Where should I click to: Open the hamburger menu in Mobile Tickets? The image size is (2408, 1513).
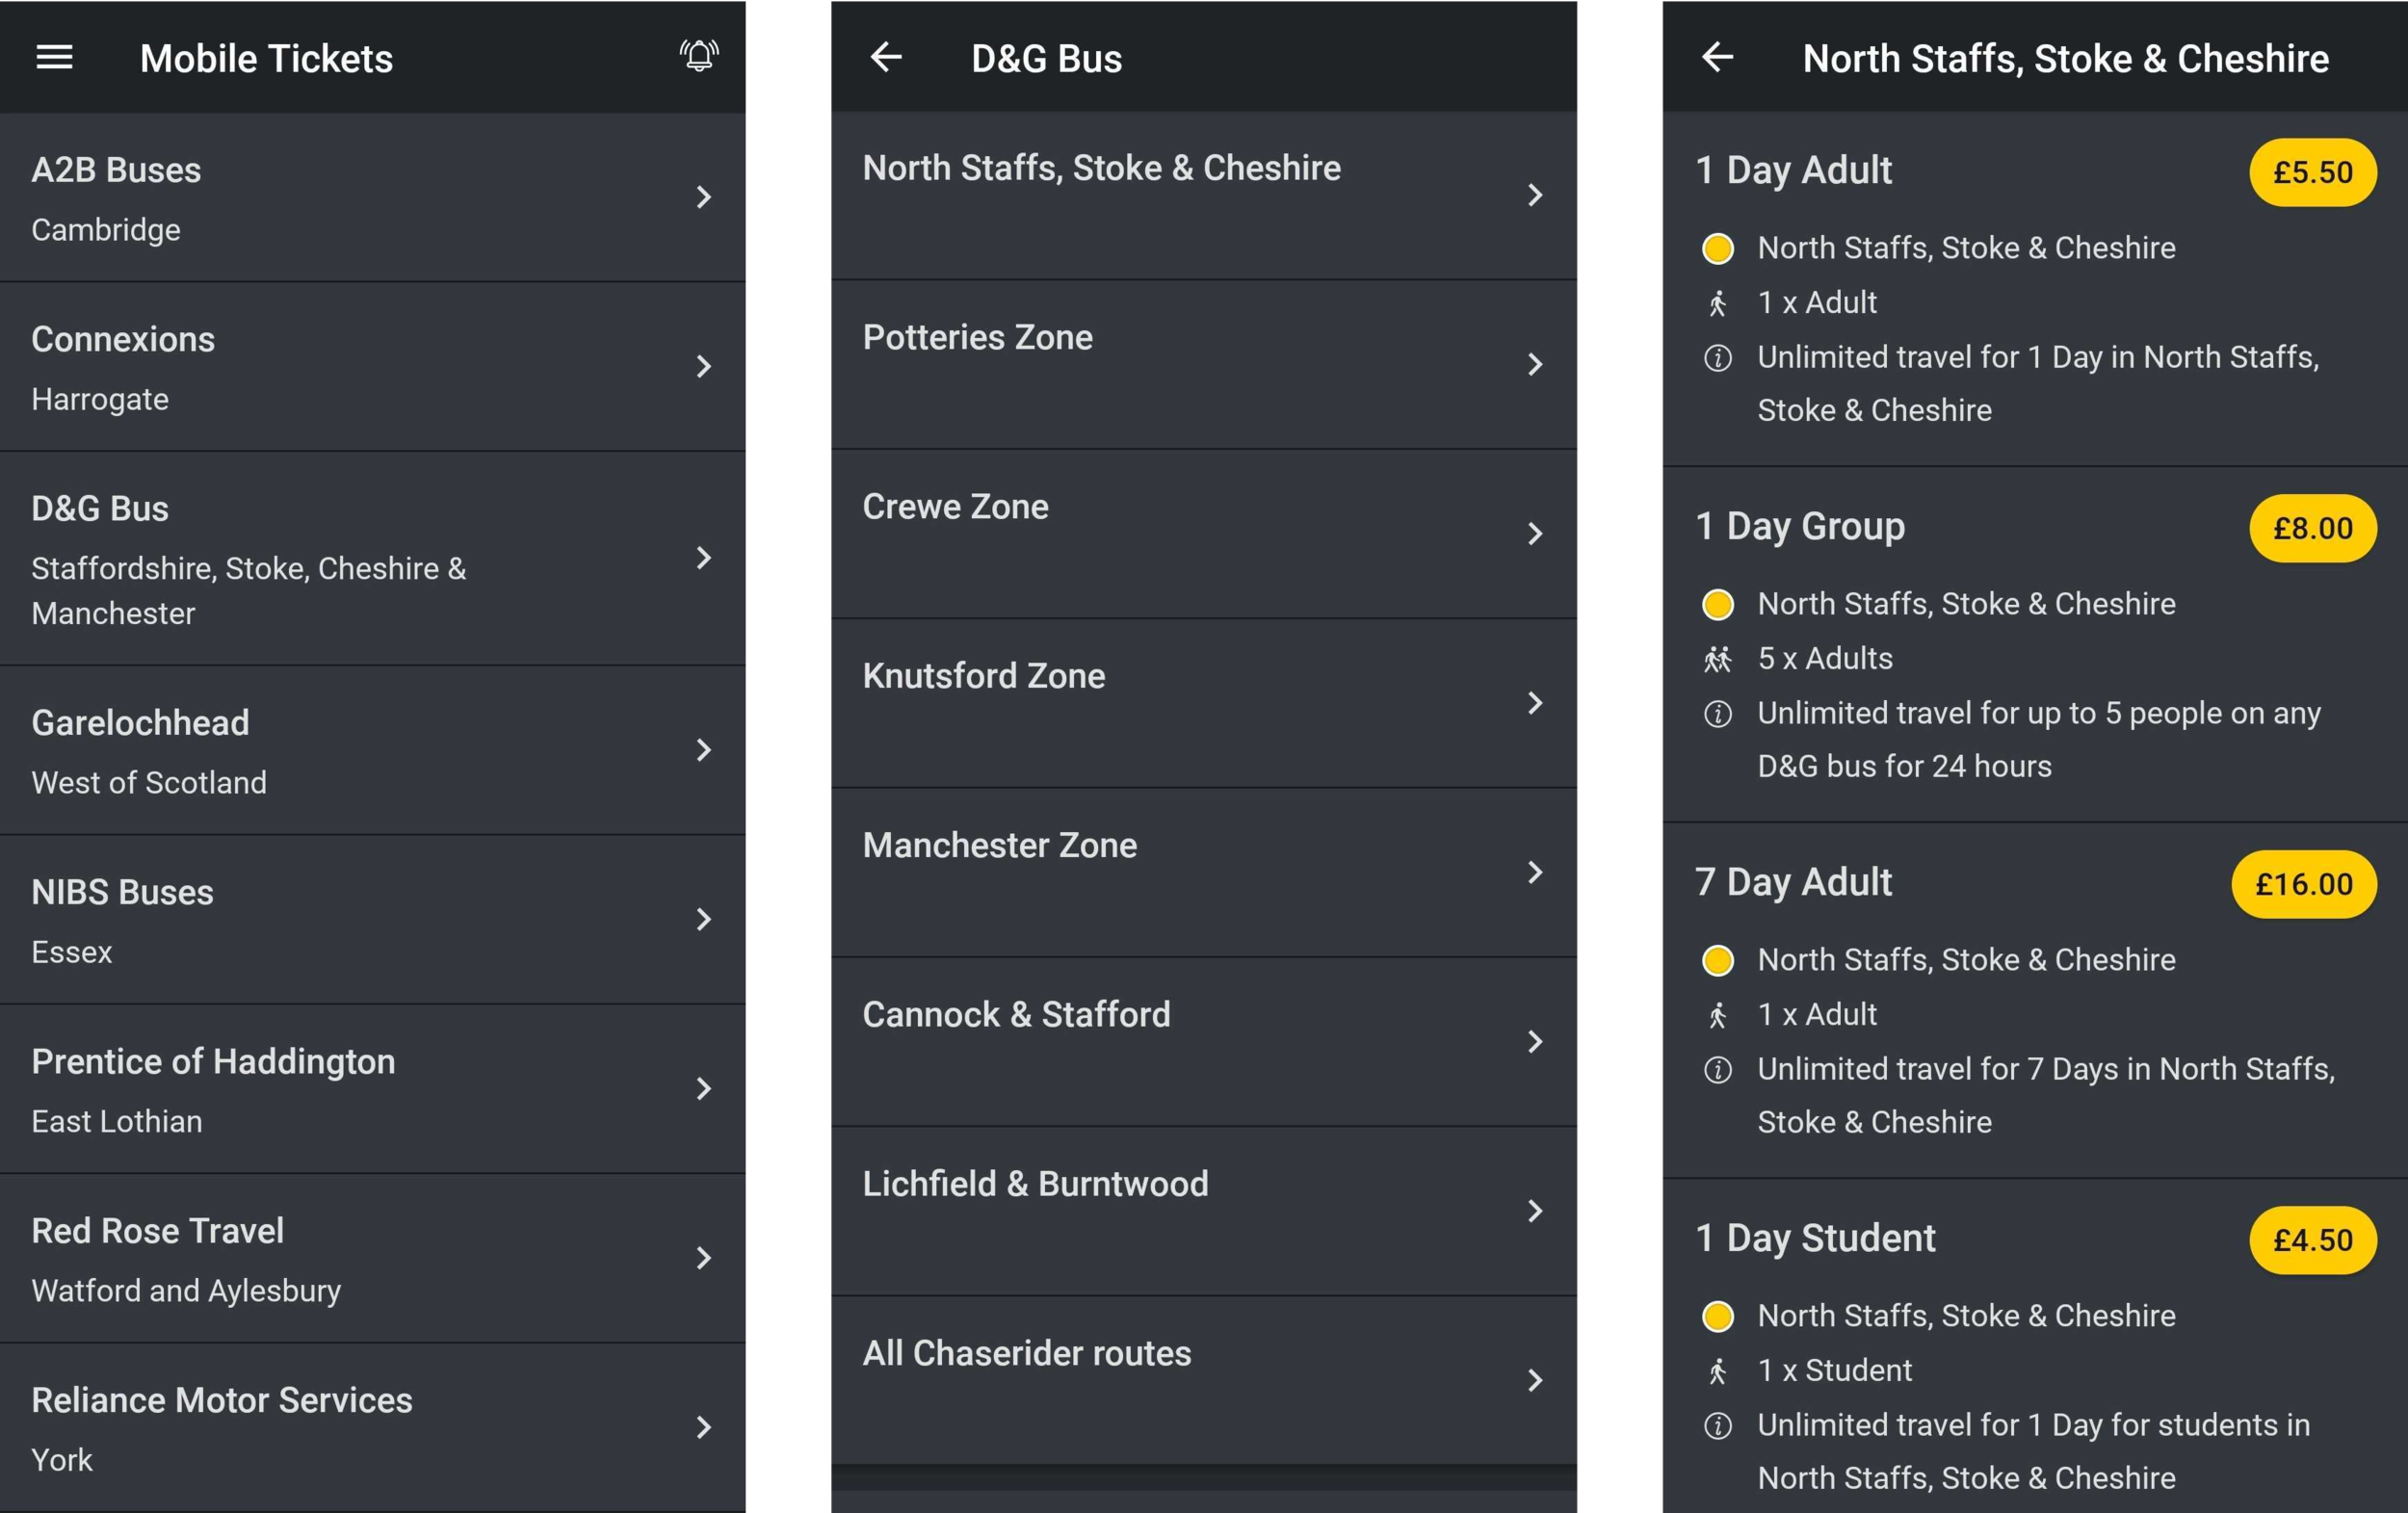[x=54, y=58]
